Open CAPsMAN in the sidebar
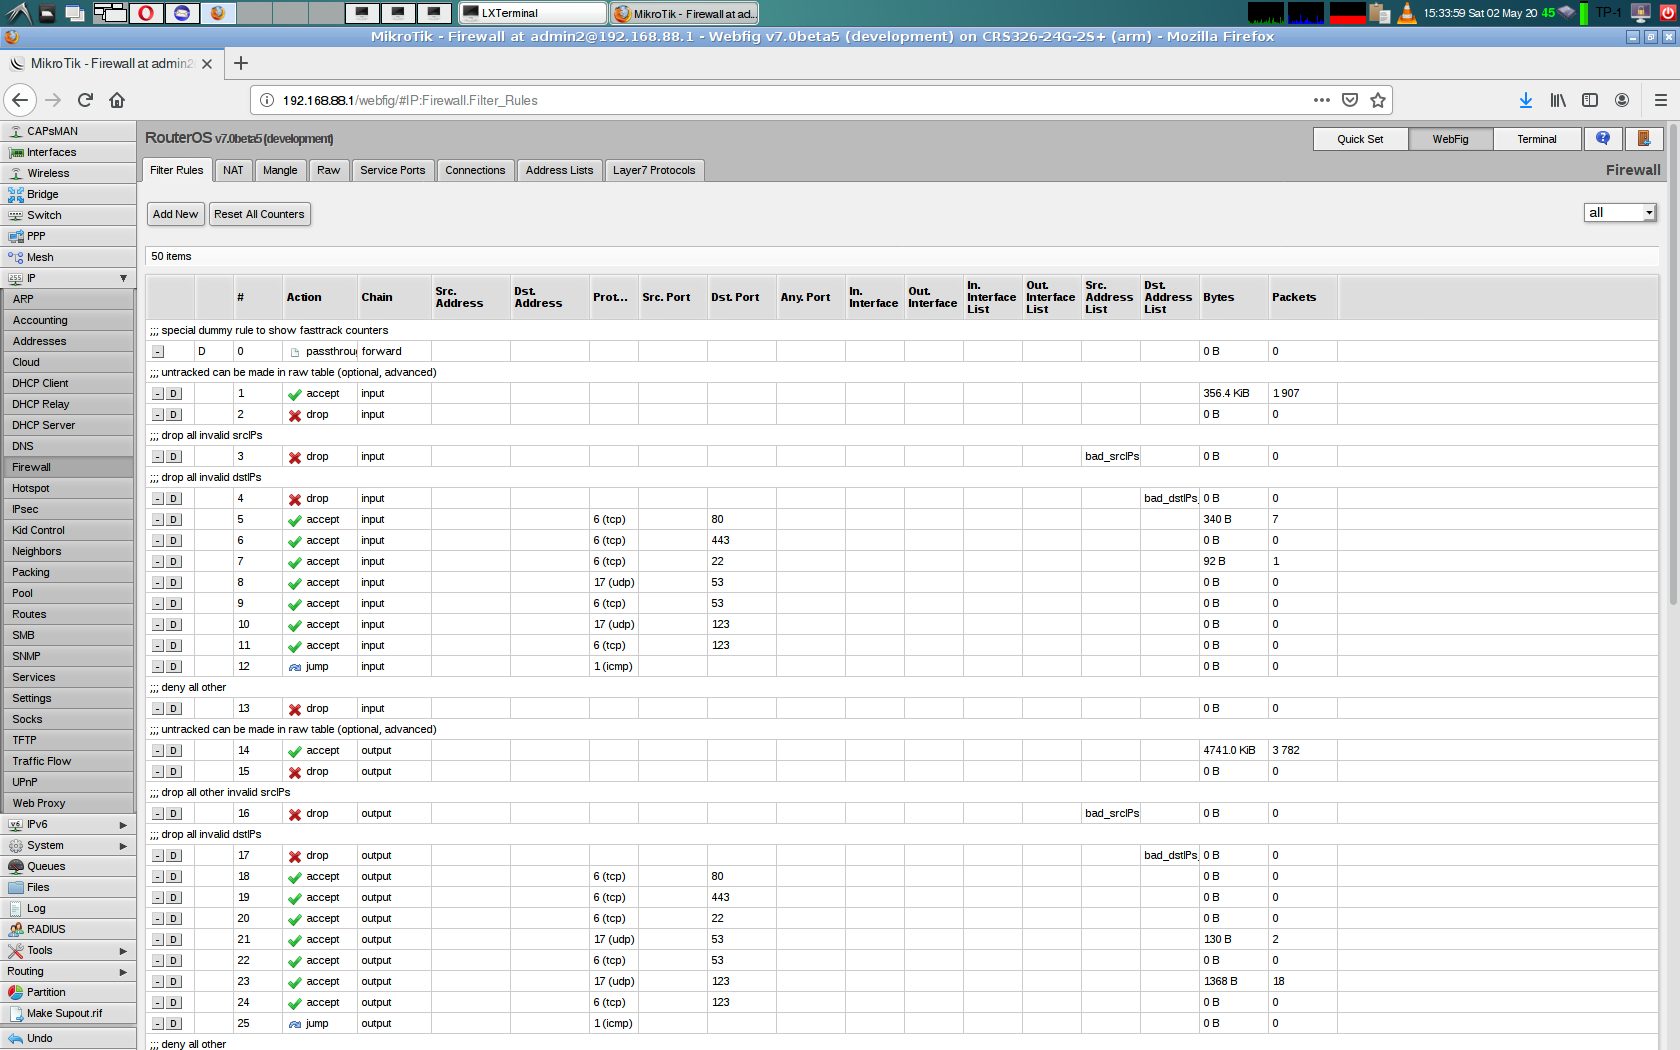 (68, 131)
